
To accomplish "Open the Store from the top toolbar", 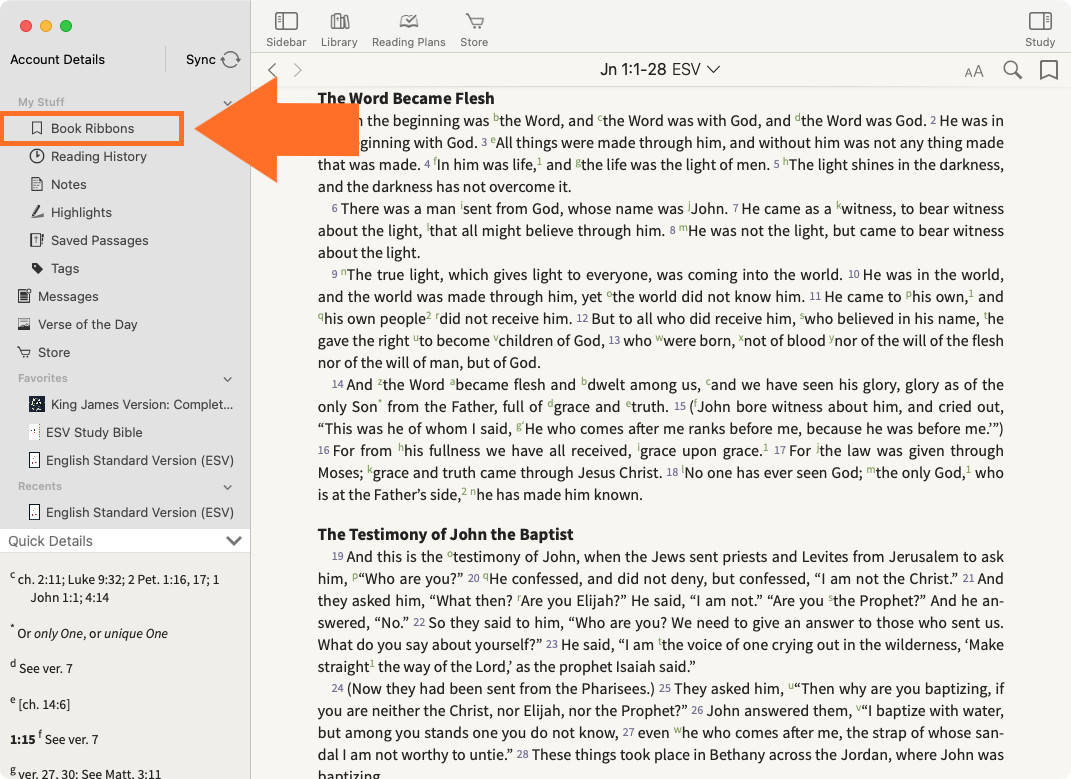I will coord(474,30).
